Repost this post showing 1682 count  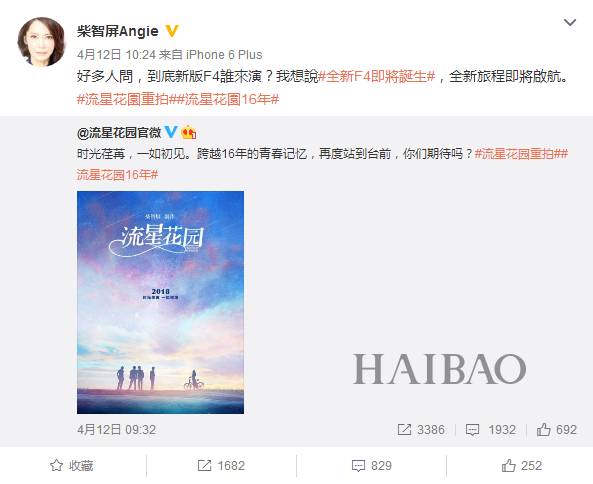pyautogui.click(x=221, y=465)
